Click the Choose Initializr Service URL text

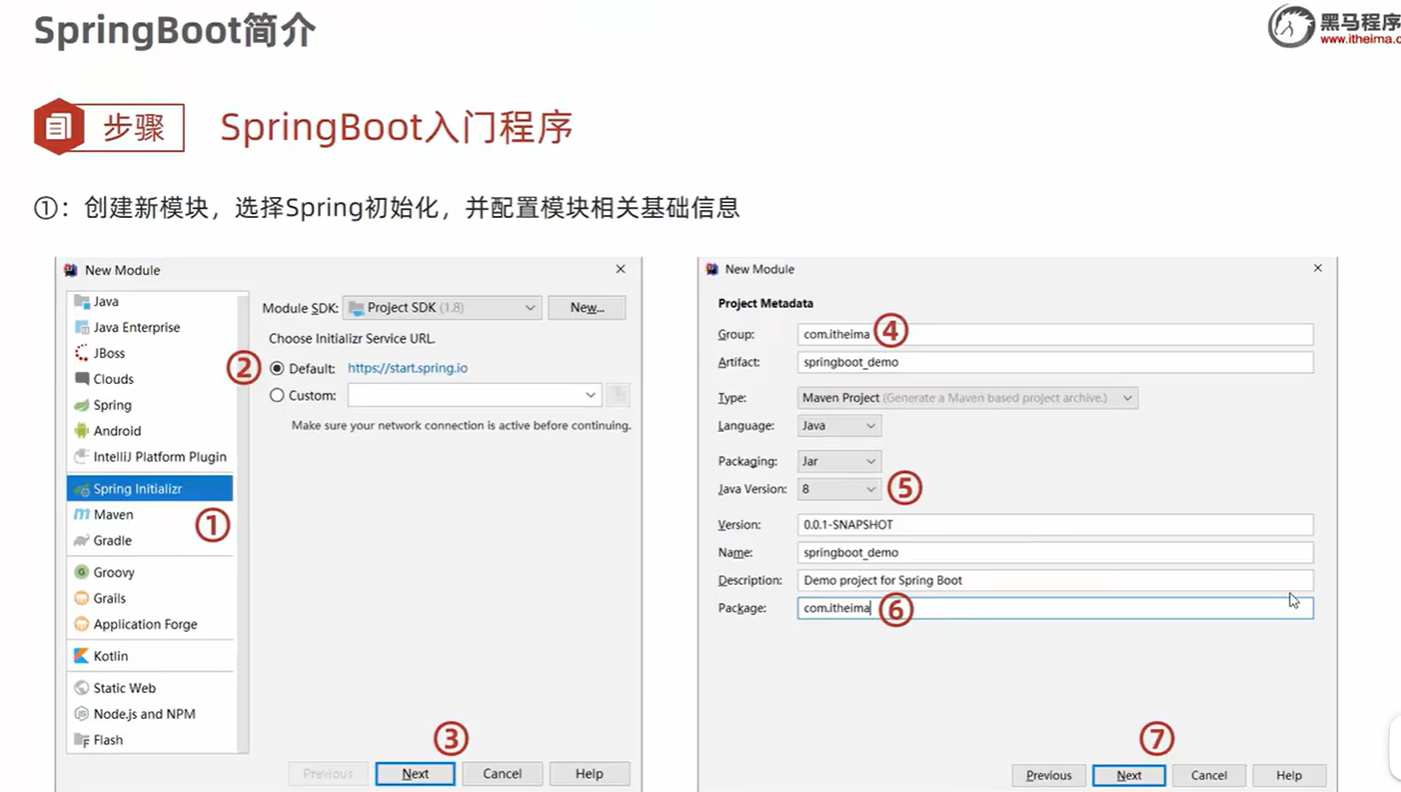[x=352, y=339]
